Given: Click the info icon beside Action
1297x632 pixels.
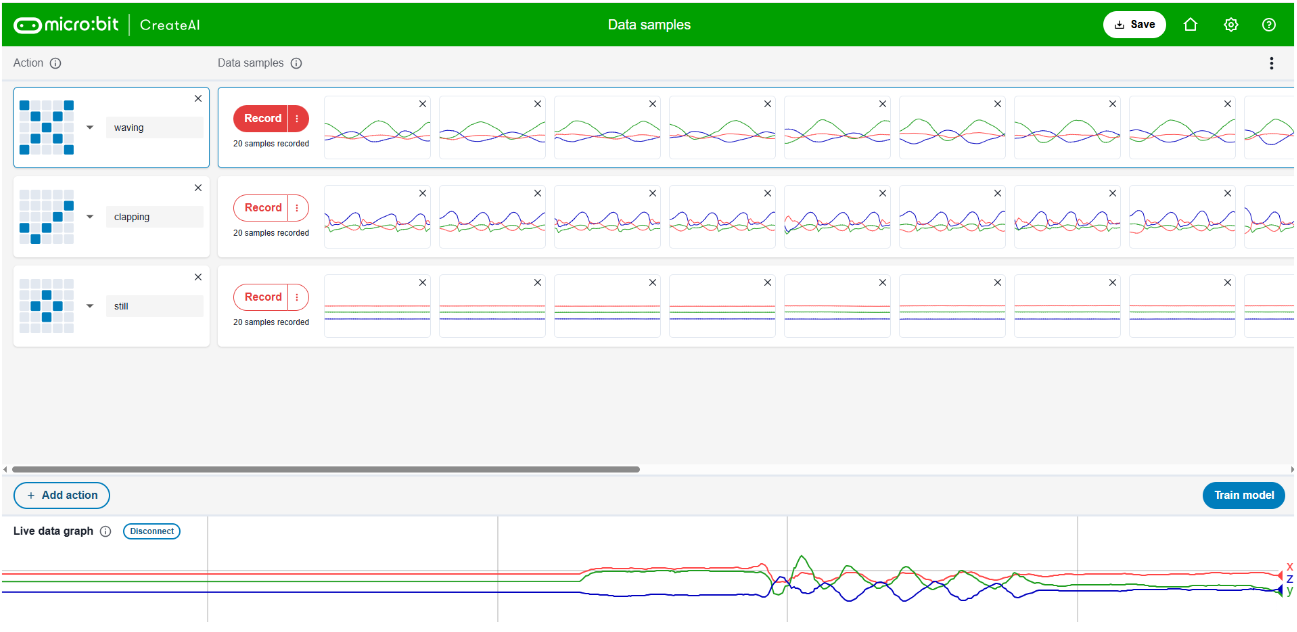Looking at the screenshot, I should pyautogui.click(x=55, y=64).
